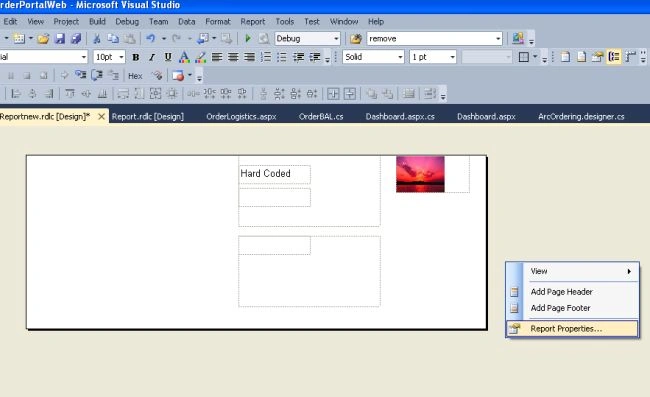Select Report Properties... in the context menu
Image resolution: width=650 pixels, height=397 pixels.
click(x=572, y=329)
